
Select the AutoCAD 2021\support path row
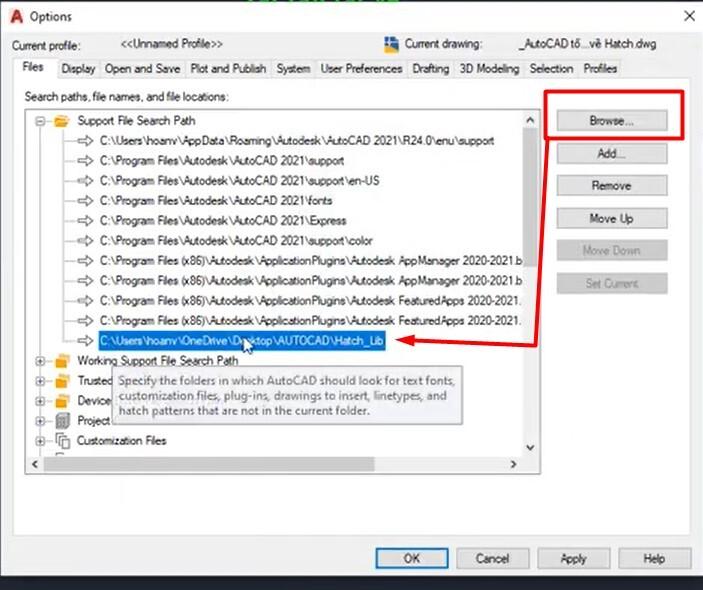click(x=222, y=161)
